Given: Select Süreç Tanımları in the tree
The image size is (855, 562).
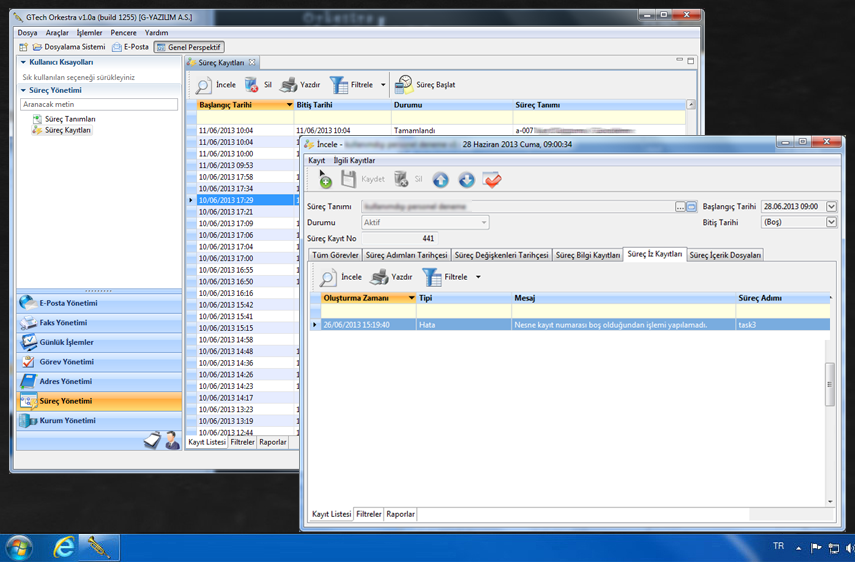Looking at the screenshot, I should pyautogui.click(x=70, y=119).
